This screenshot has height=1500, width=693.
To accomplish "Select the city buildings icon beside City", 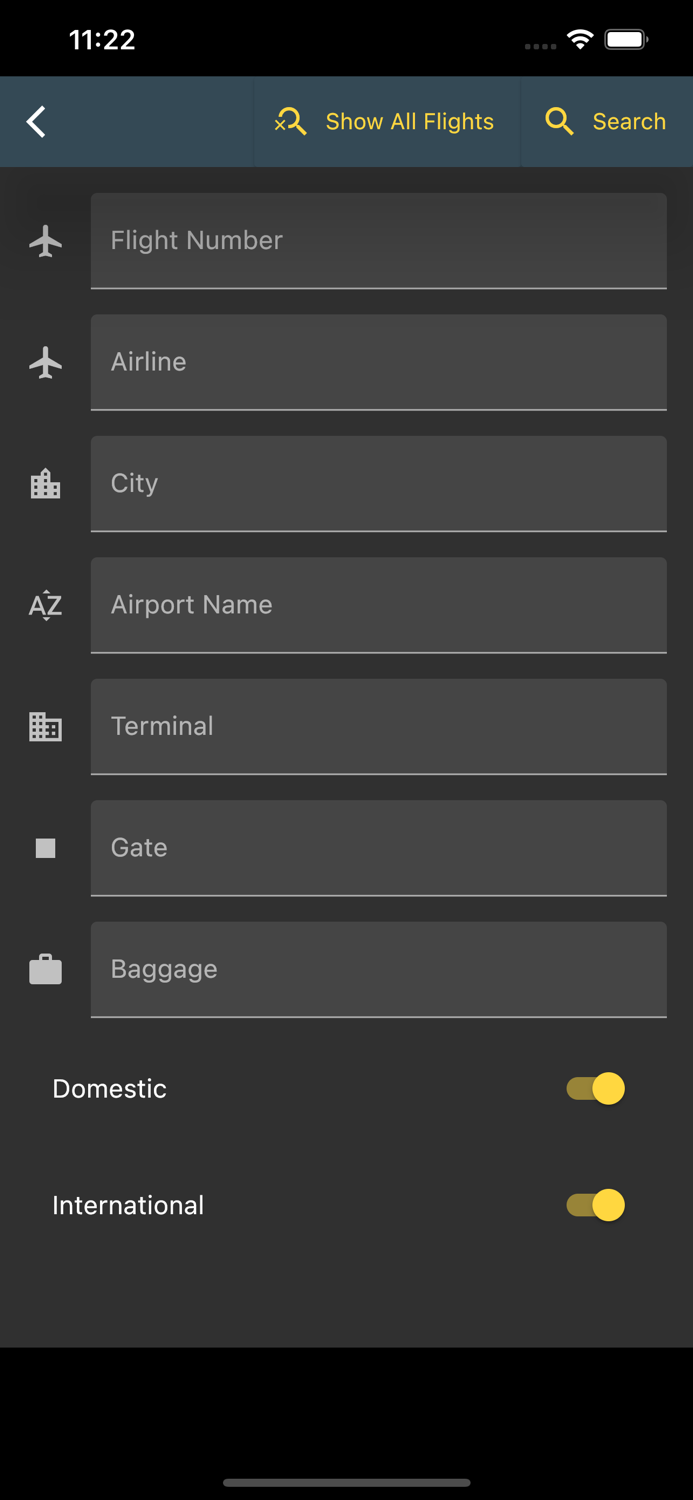I will 45,484.
